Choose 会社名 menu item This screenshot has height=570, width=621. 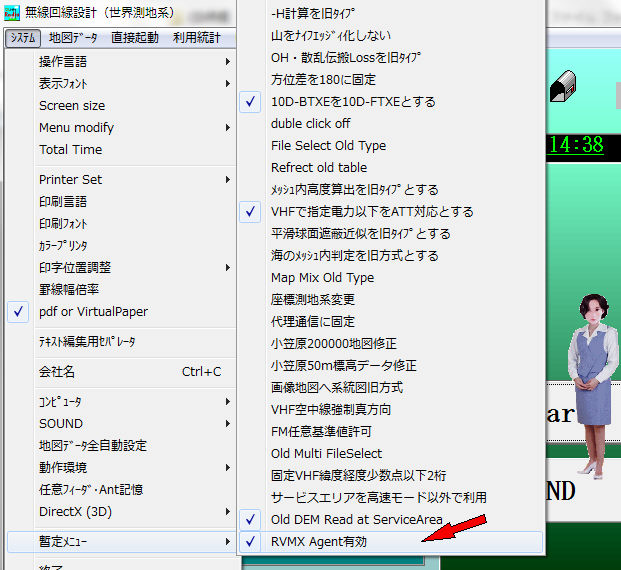[57, 372]
